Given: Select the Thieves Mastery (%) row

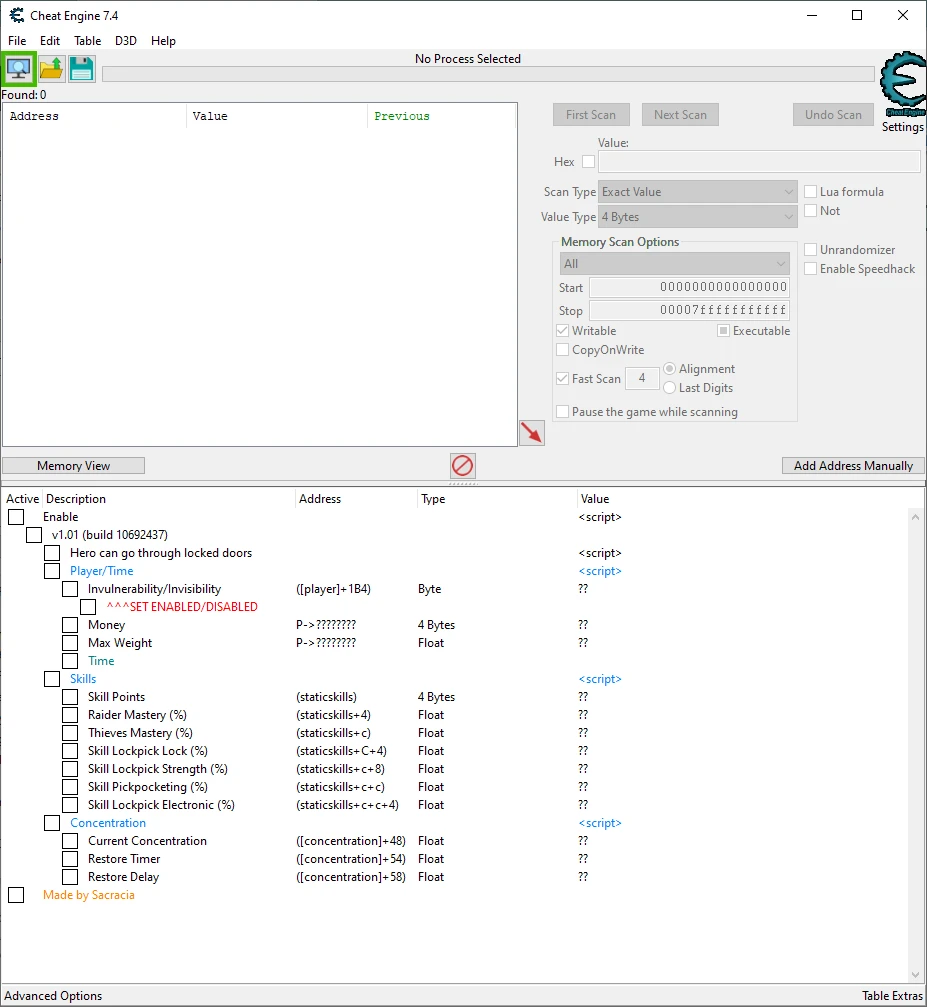Looking at the screenshot, I should coord(455,733).
